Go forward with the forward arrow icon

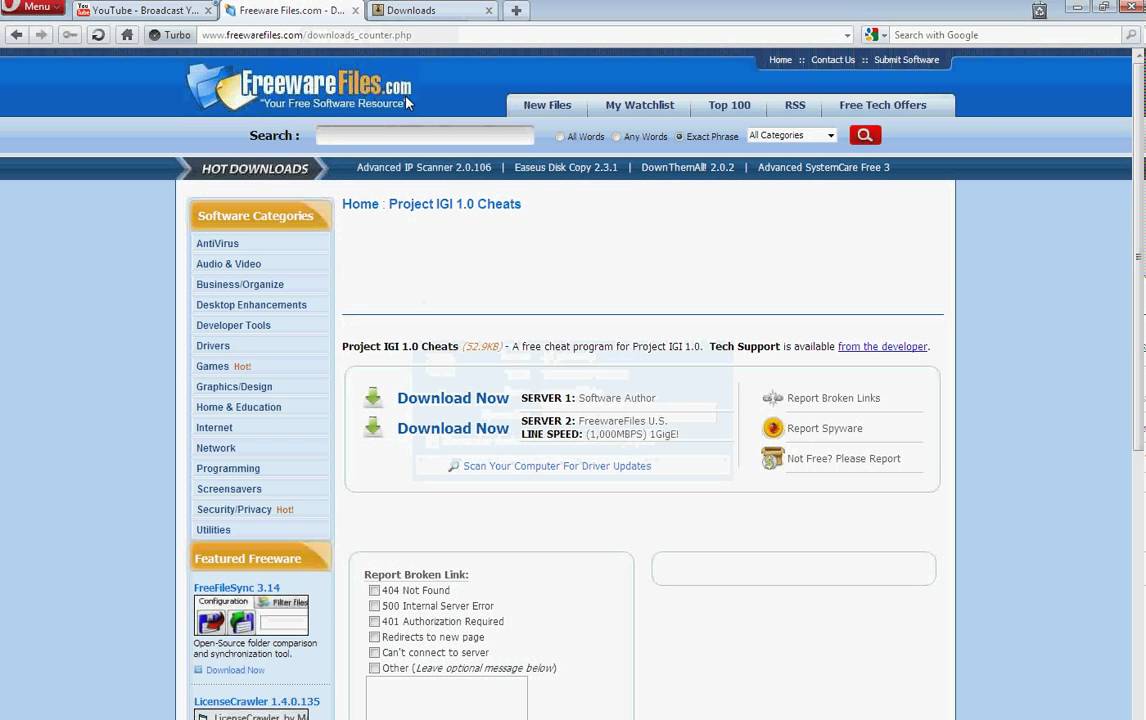point(42,34)
